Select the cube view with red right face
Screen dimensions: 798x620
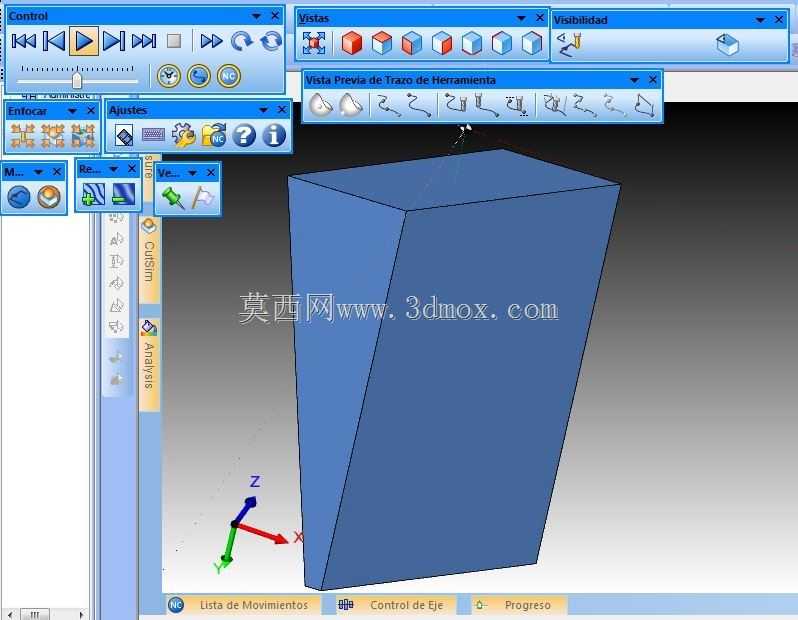442,43
